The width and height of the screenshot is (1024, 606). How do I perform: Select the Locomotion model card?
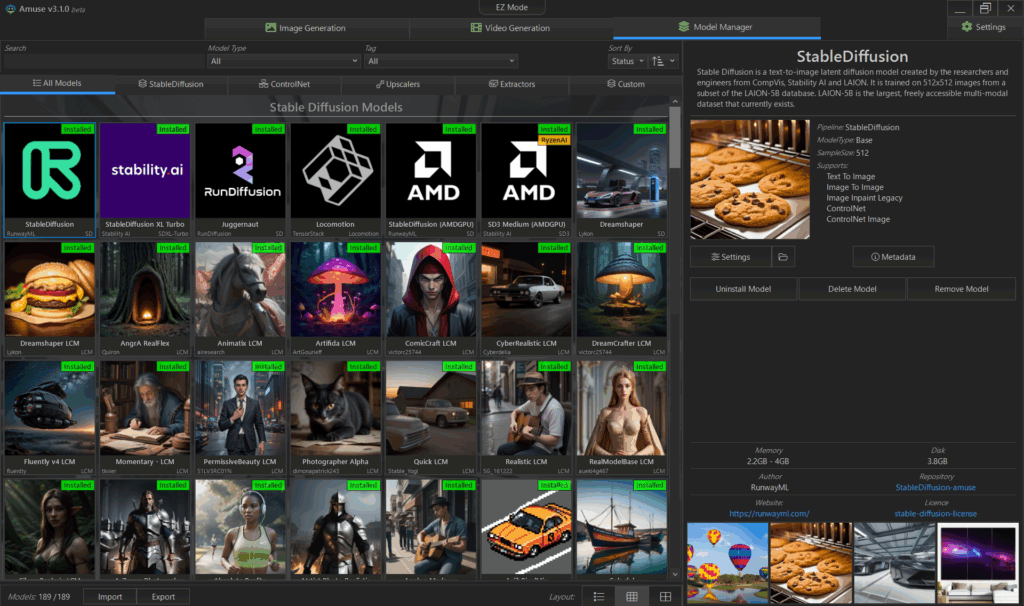(336, 180)
